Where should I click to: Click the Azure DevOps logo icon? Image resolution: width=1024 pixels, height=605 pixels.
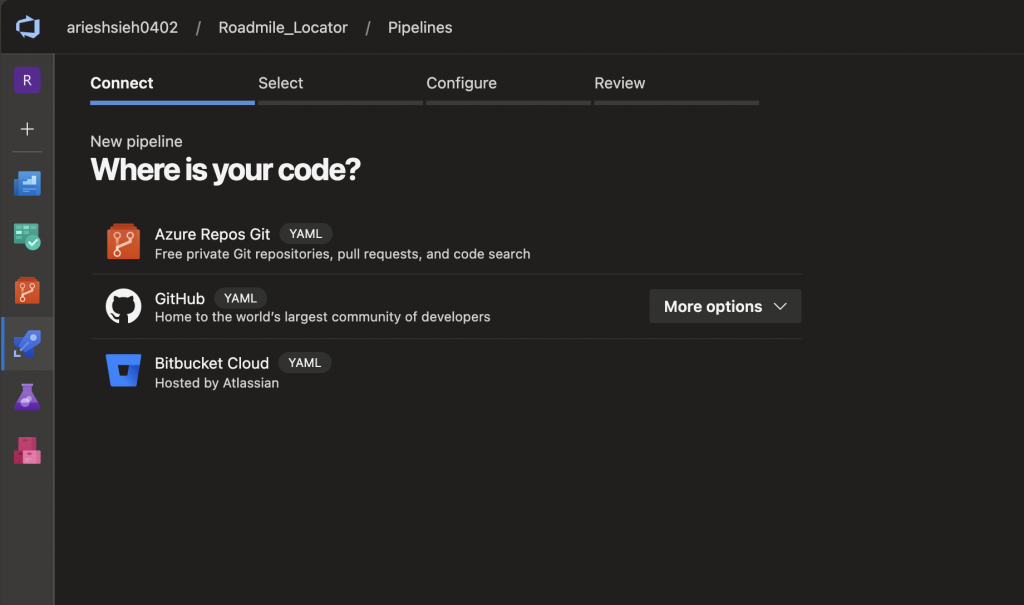click(x=27, y=27)
